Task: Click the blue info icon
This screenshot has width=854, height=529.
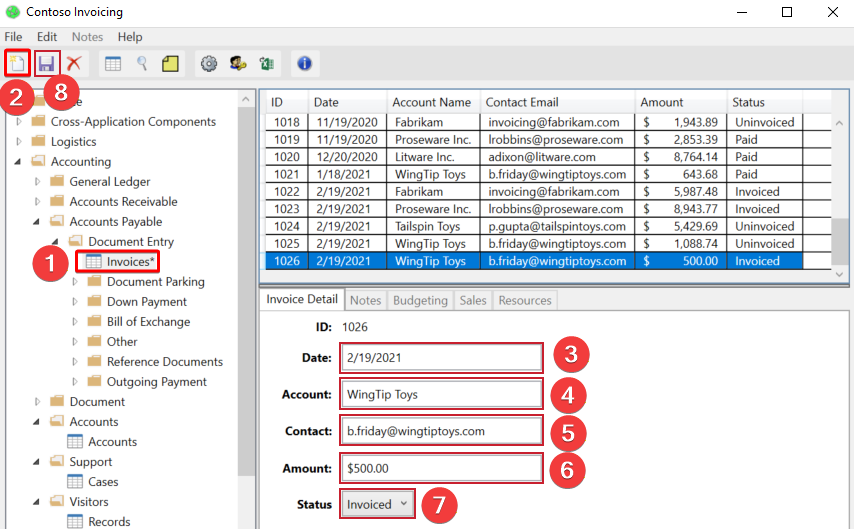Action: 304,63
